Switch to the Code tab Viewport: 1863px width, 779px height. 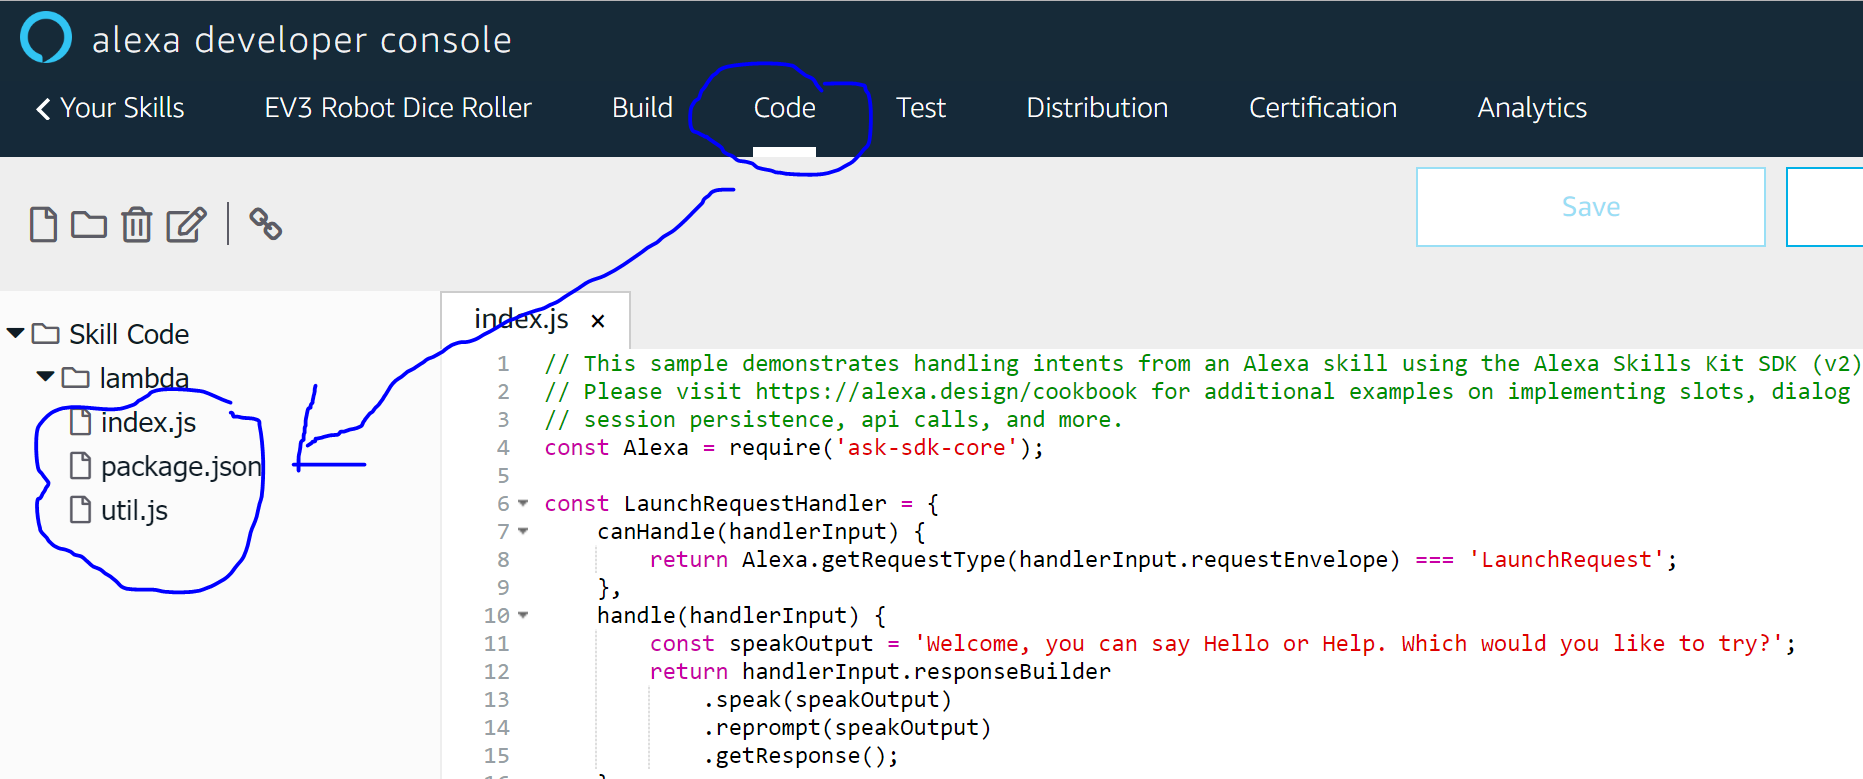click(785, 108)
